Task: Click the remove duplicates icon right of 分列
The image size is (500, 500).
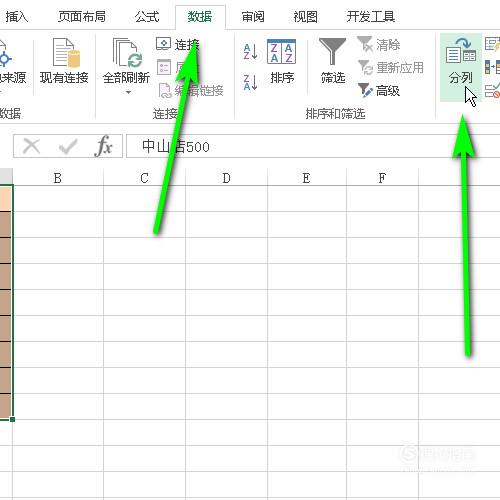Action: click(493, 67)
